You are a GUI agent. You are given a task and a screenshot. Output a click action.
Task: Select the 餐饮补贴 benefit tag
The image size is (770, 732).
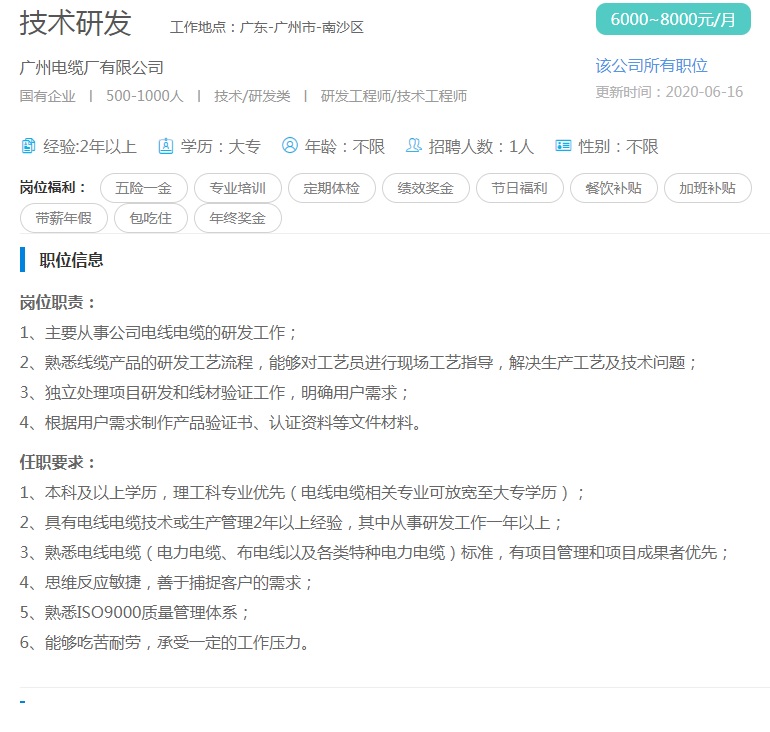tap(614, 188)
